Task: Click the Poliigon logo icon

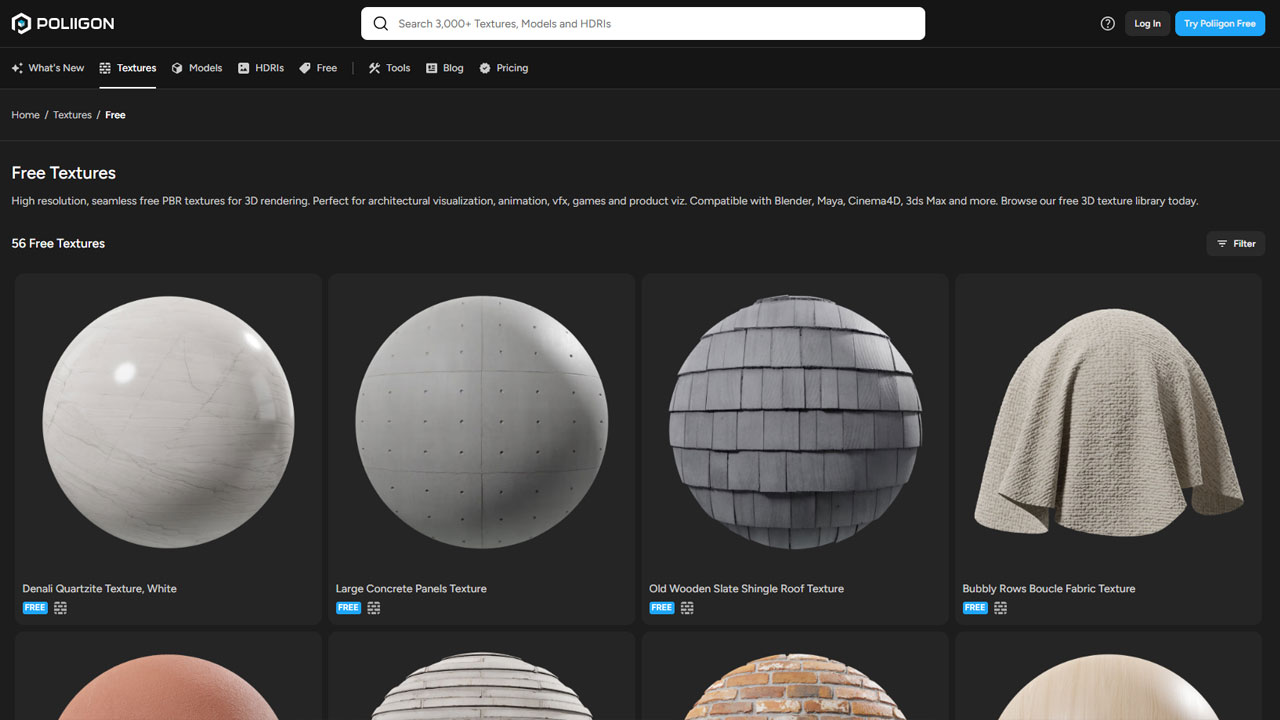Action: click(x=22, y=23)
